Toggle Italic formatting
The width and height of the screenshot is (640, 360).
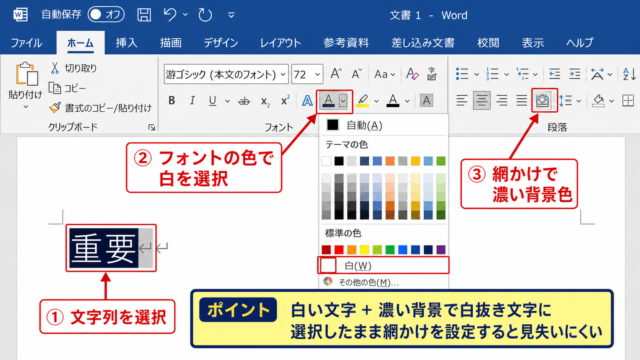[x=192, y=100]
